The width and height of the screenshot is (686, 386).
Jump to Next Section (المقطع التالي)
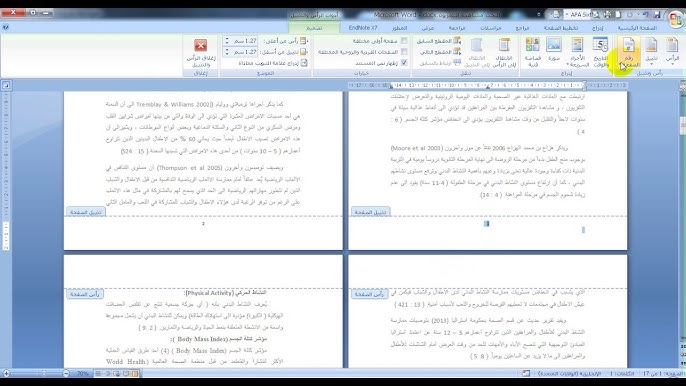point(440,52)
